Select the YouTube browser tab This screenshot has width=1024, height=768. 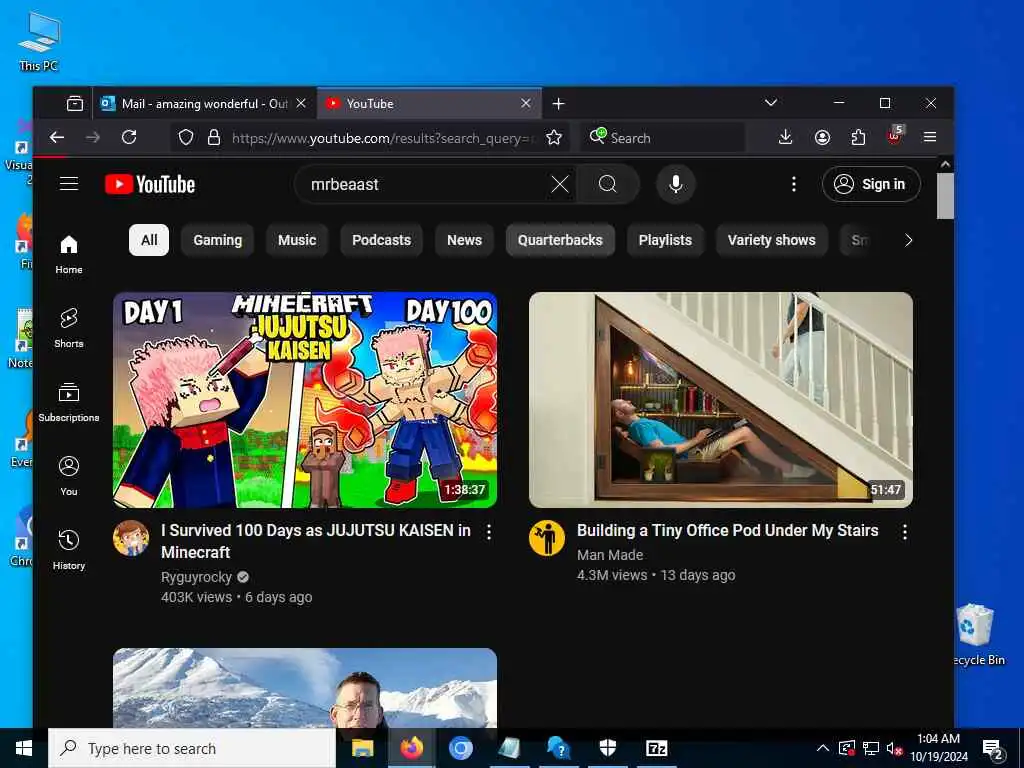[429, 103]
